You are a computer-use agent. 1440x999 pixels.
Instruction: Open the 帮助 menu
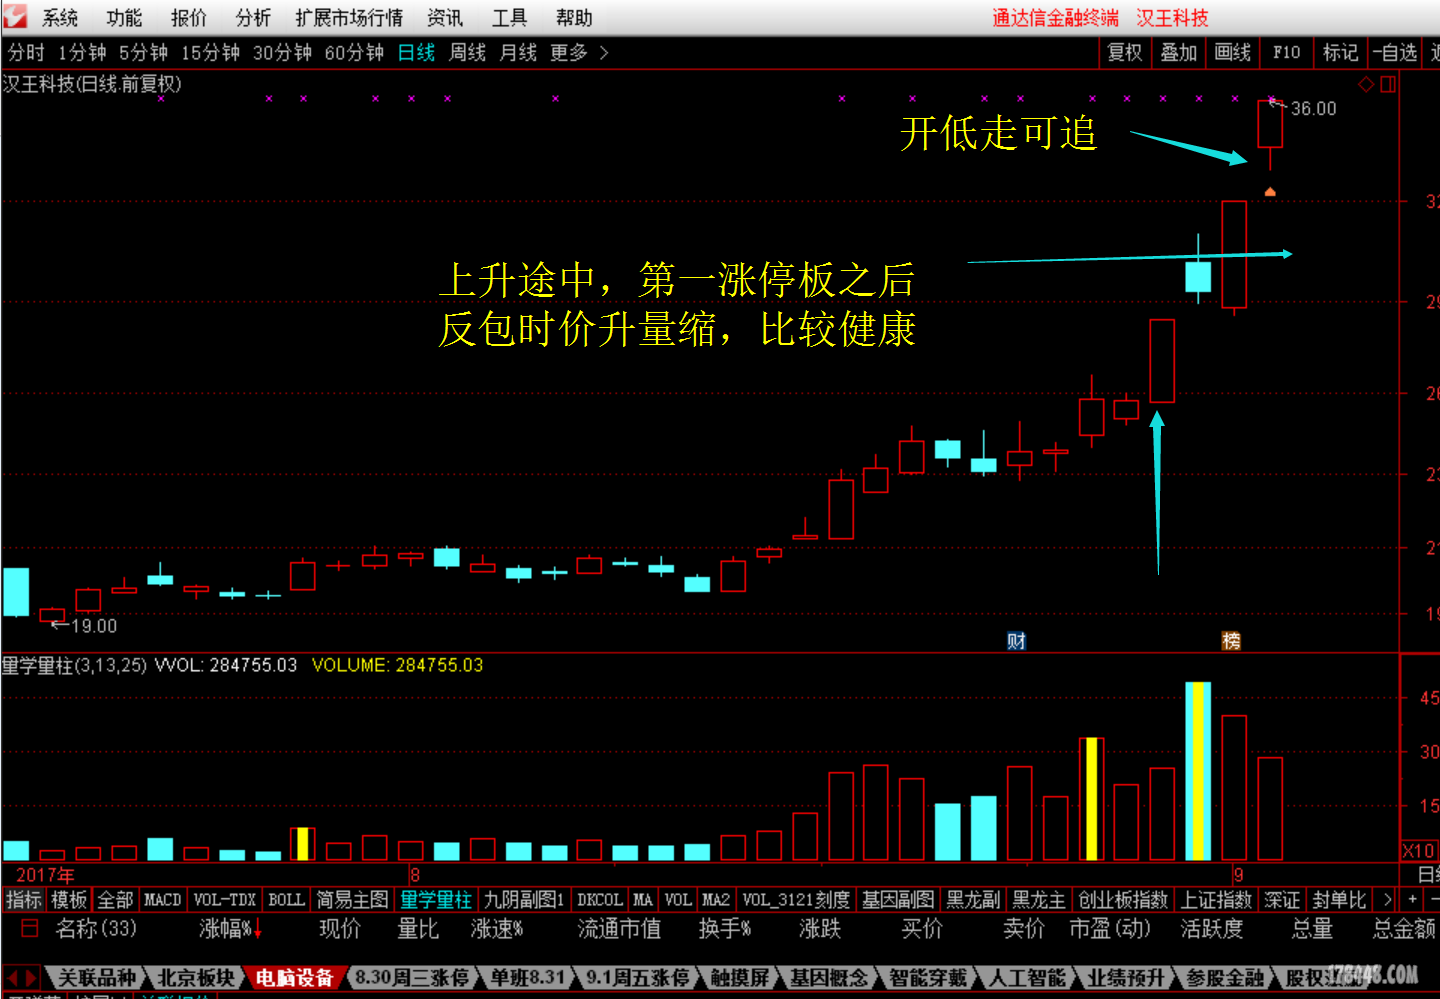click(x=574, y=18)
